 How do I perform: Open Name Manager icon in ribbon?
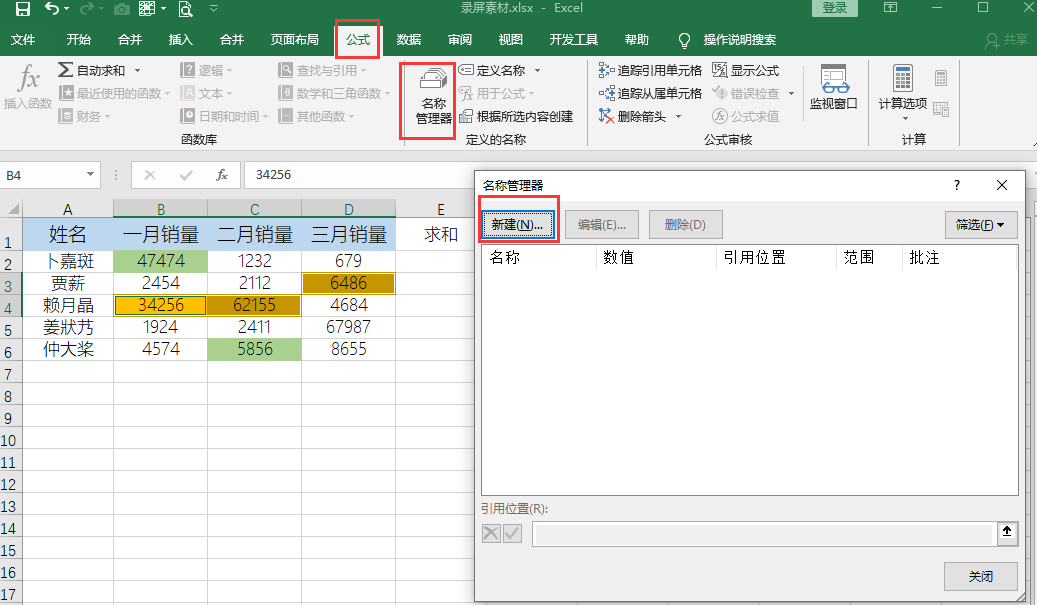[x=434, y=95]
